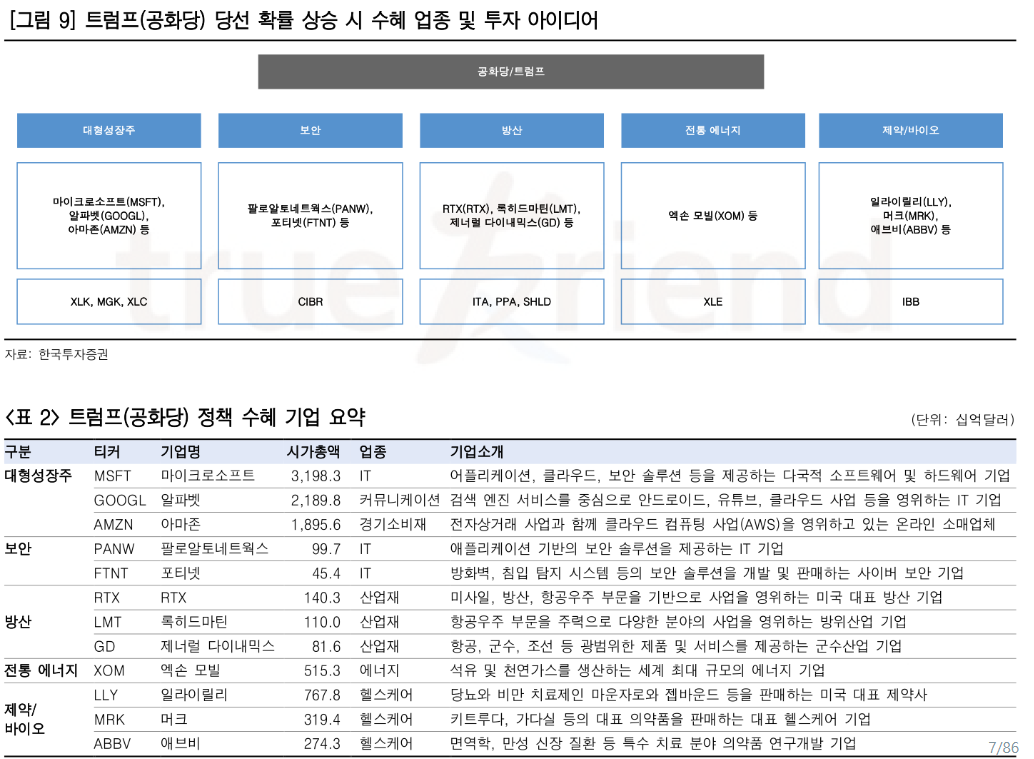Click the 커뮤니케이션 sector cell
The width and height of the screenshot is (1034, 759).
[400, 501]
